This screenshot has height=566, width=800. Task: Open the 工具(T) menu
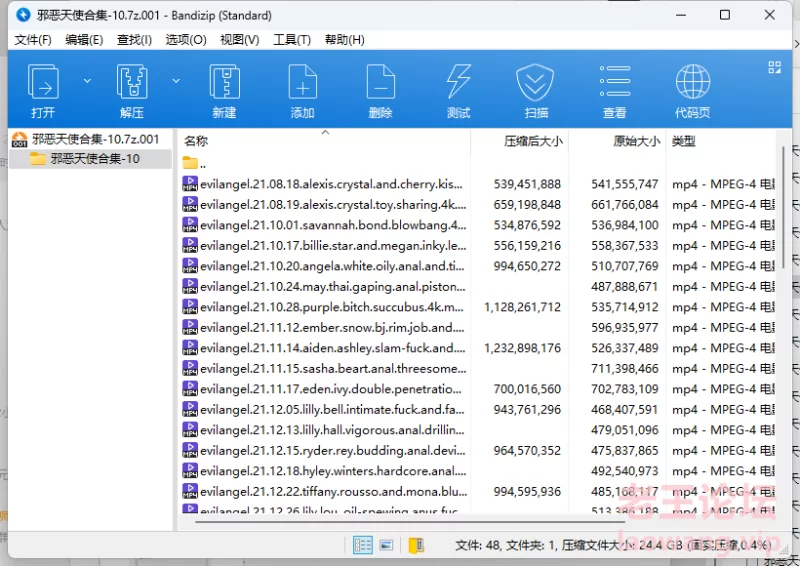coord(292,40)
